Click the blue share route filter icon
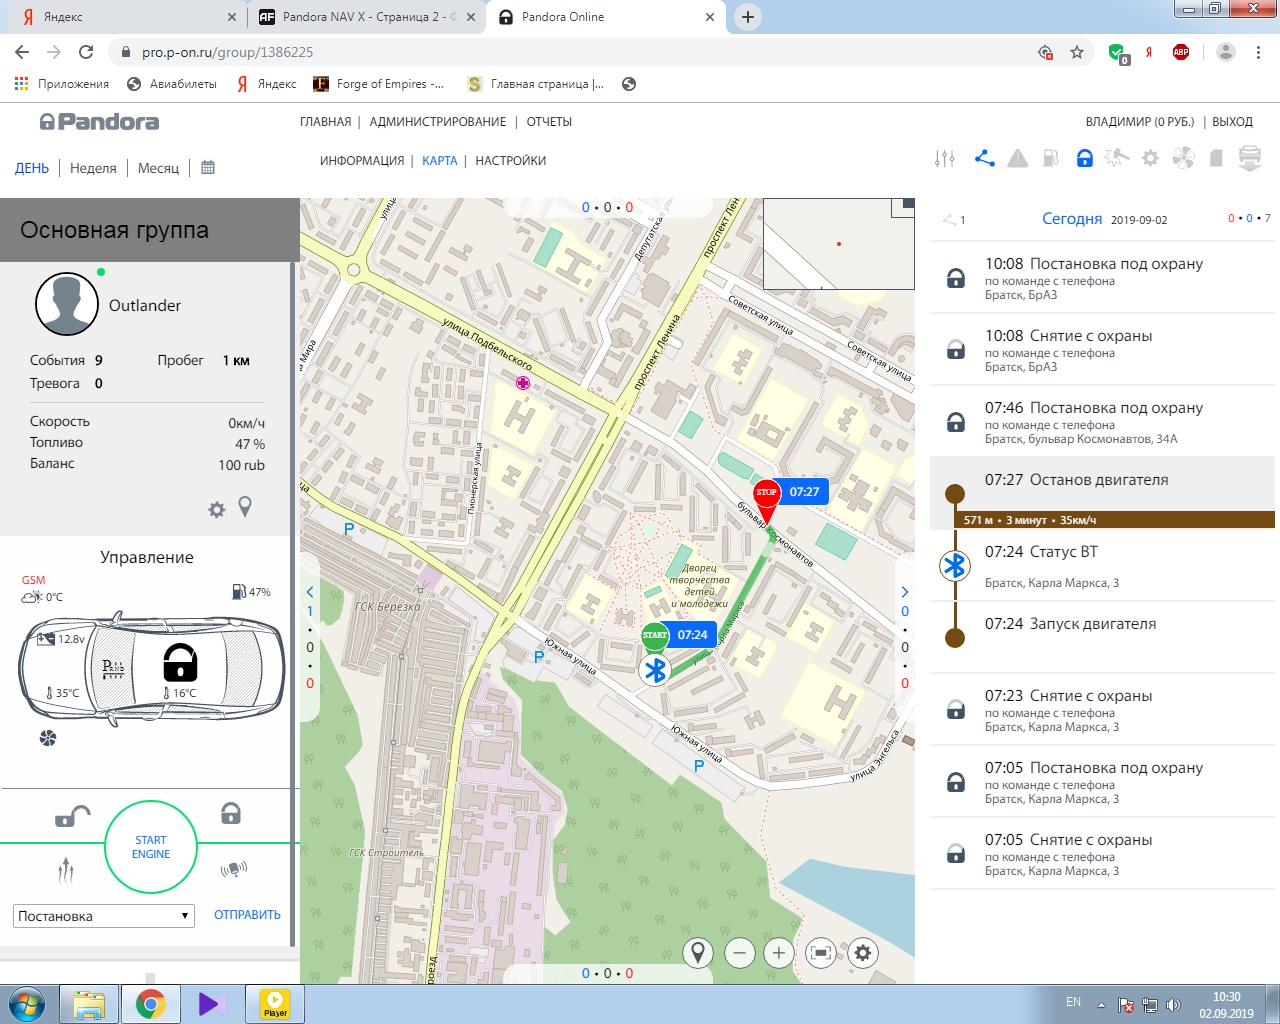Viewport: 1280px width, 1024px height. click(x=984, y=158)
